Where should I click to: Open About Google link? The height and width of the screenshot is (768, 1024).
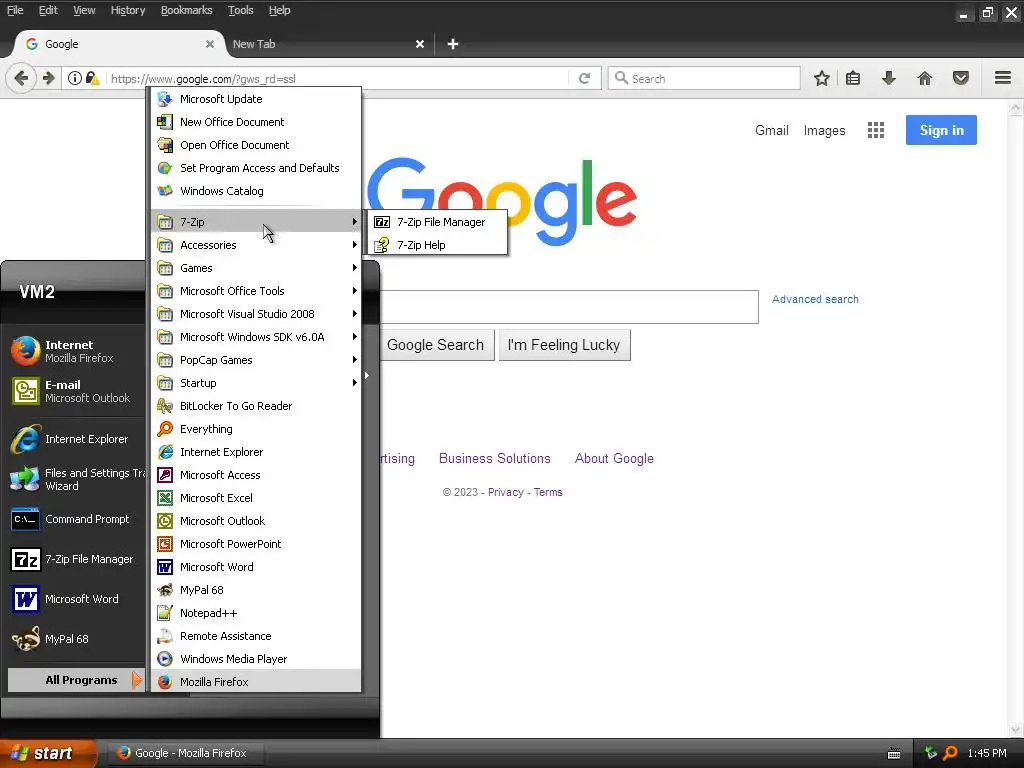point(614,458)
